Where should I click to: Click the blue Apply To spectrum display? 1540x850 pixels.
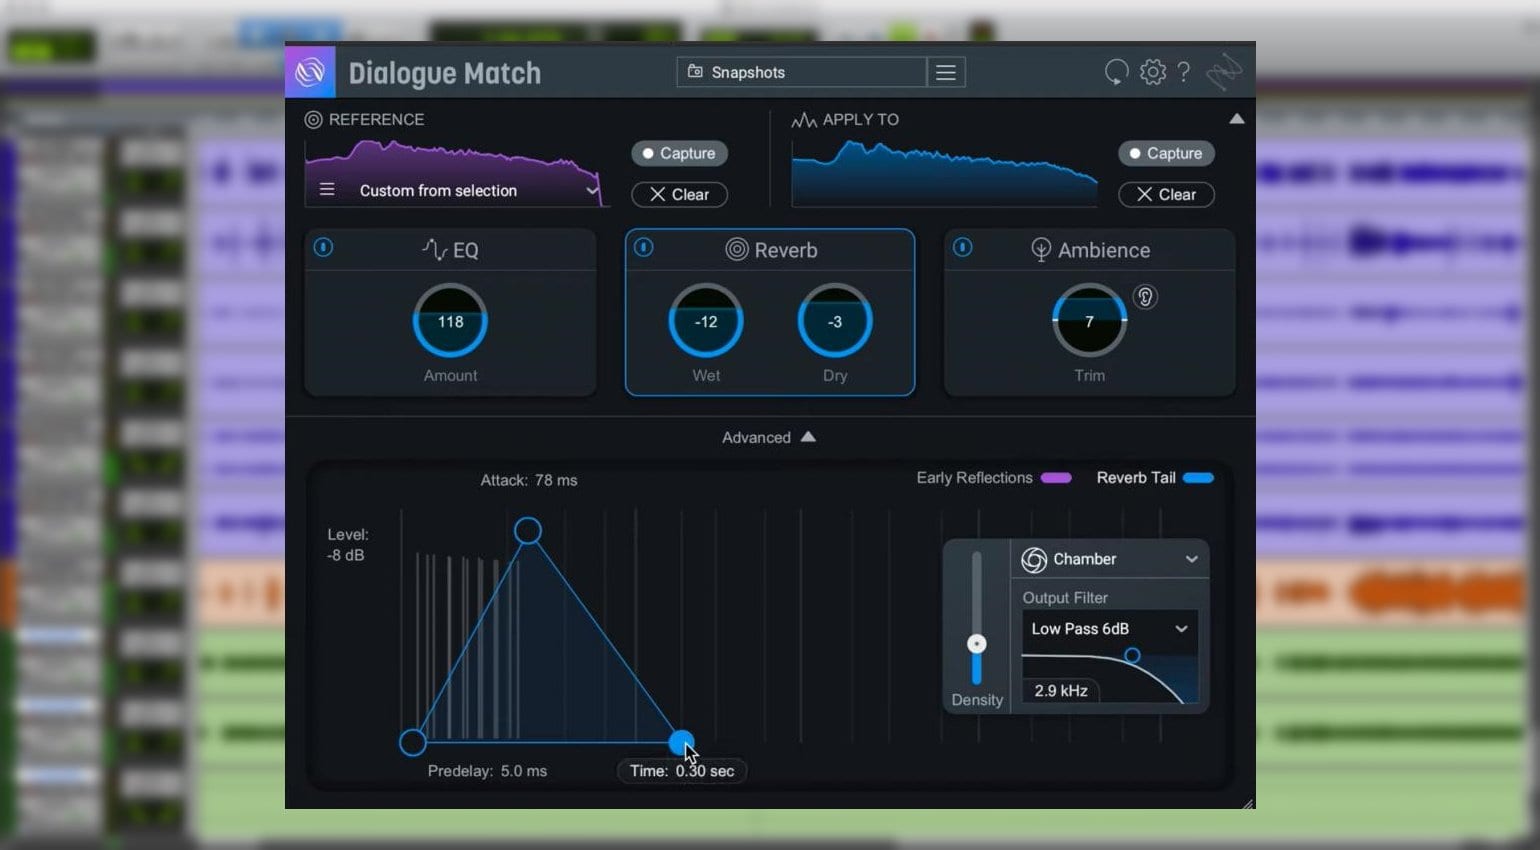tap(944, 173)
